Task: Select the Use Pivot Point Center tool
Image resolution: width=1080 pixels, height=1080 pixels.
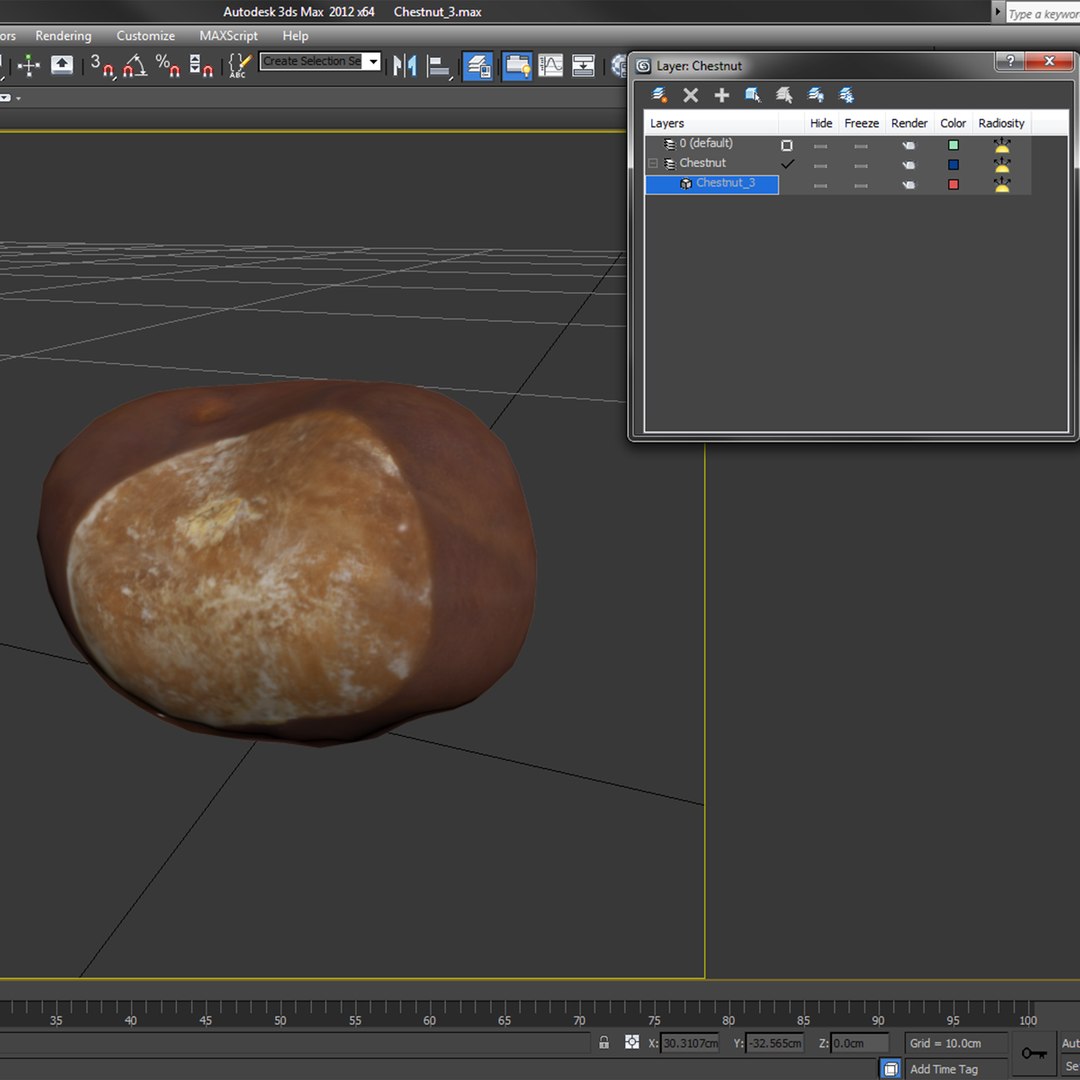Action: [29, 66]
